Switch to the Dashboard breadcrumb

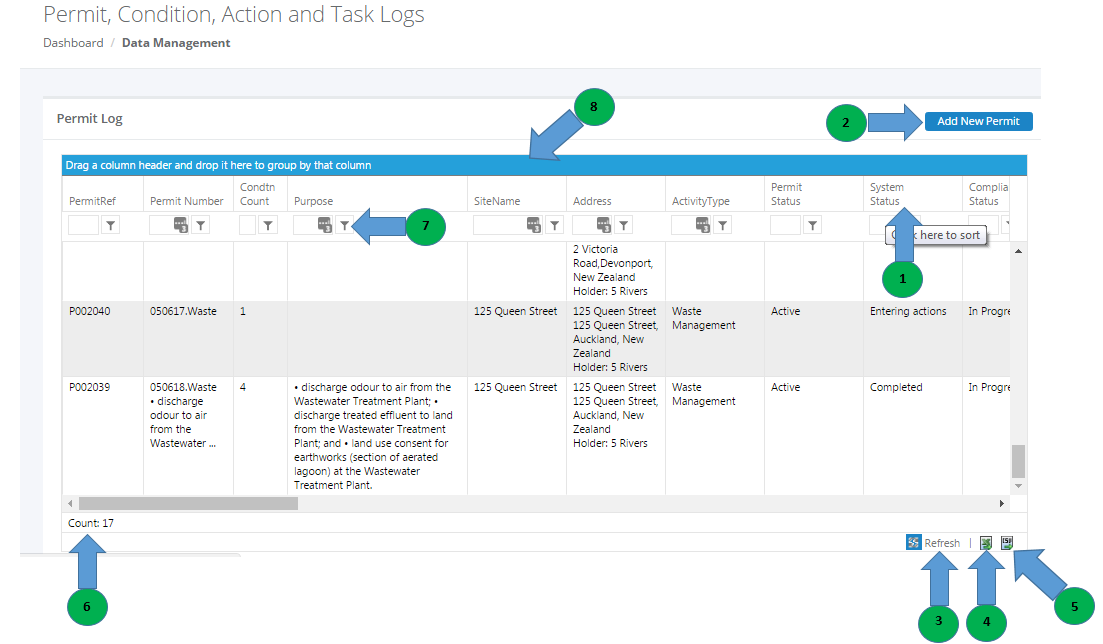tap(73, 43)
